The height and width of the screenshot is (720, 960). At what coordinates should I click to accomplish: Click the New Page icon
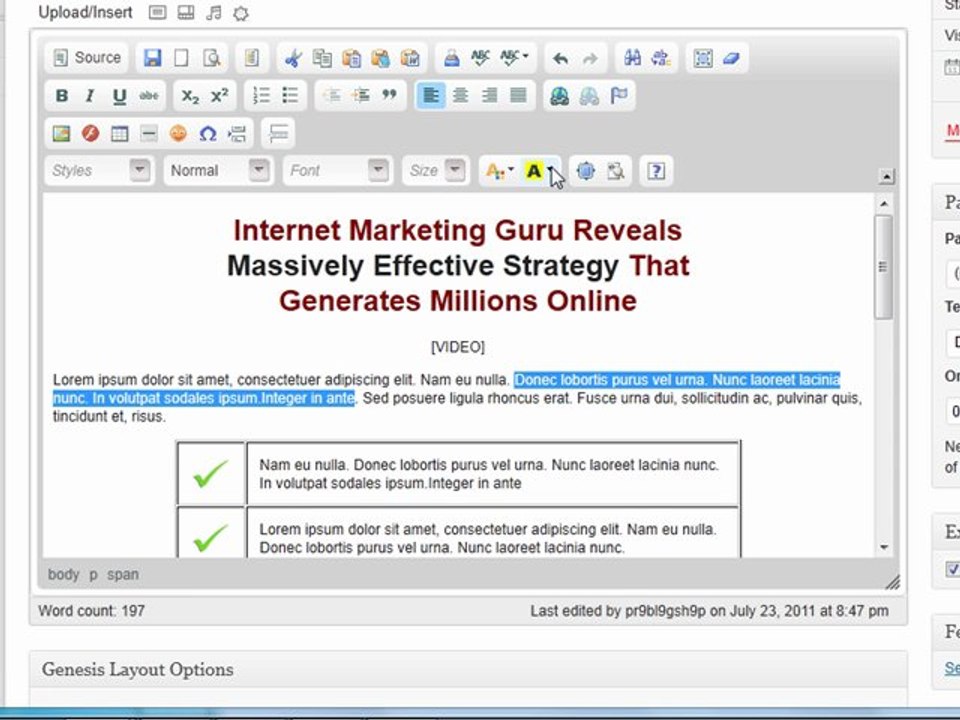(x=181, y=58)
